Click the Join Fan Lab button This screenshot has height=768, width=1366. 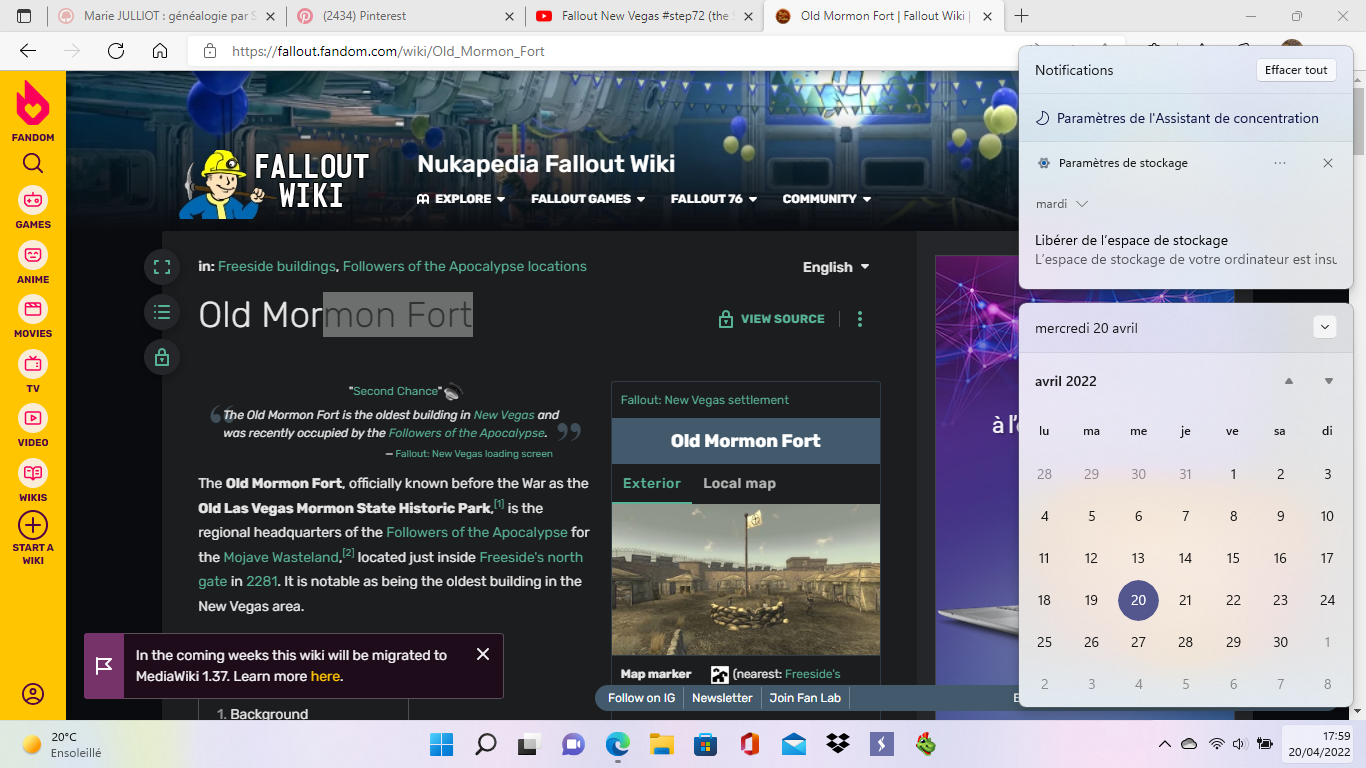click(x=805, y=698)
